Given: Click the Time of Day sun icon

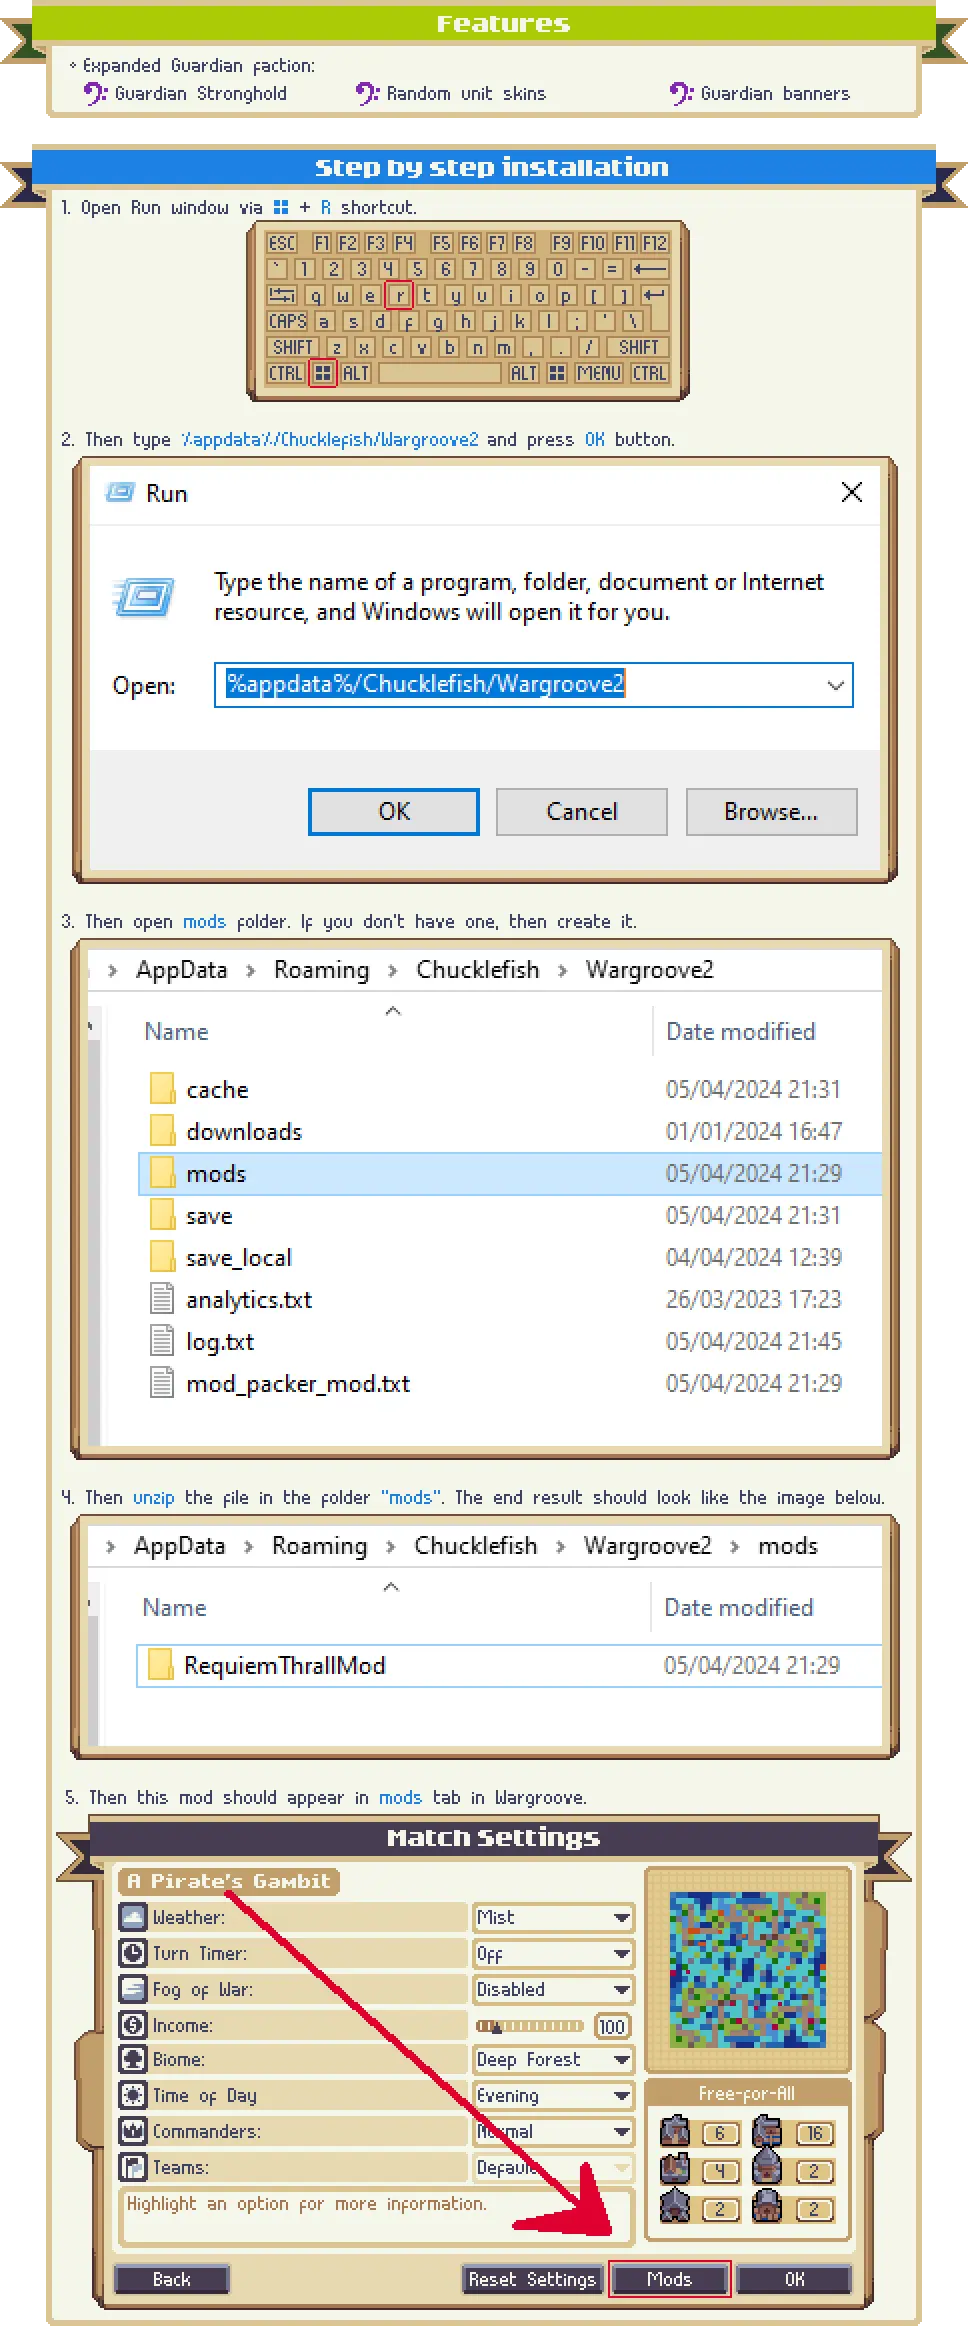Looking at the screenshot, I should [133, 2094].
